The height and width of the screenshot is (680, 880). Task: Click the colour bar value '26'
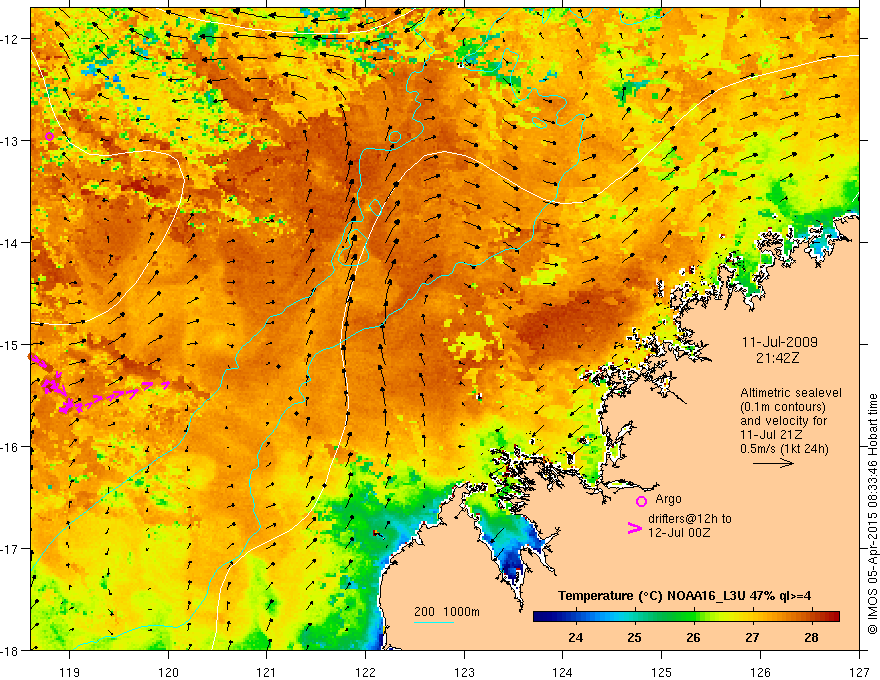(x=693, y=637)
